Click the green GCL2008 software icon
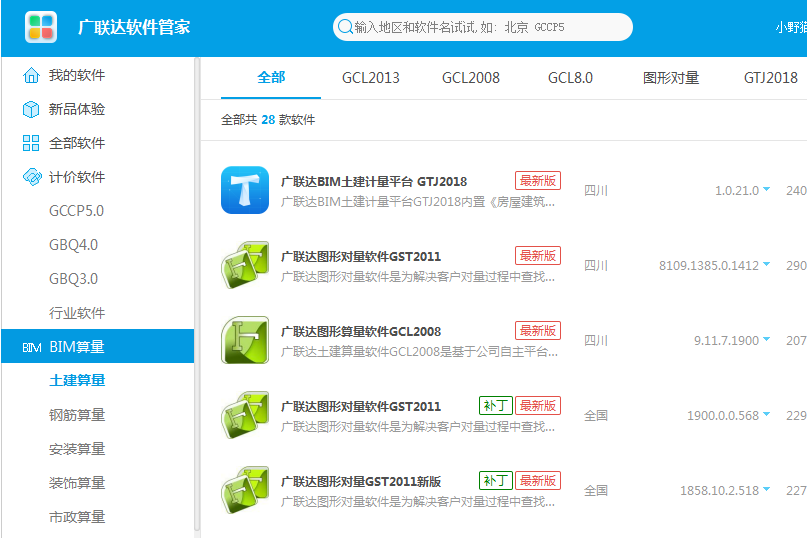This screenshot has height=538, width=807. tap(245, 340)
